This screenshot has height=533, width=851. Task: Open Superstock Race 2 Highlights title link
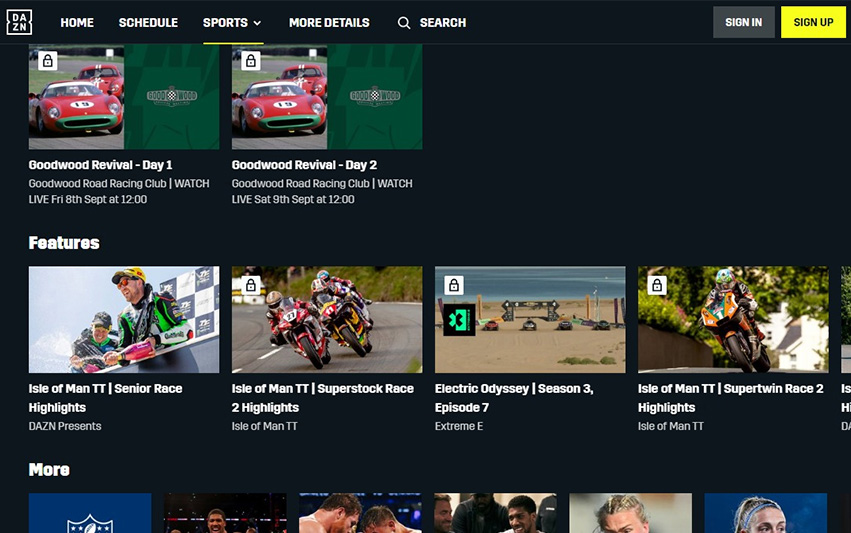click(322, 398)
